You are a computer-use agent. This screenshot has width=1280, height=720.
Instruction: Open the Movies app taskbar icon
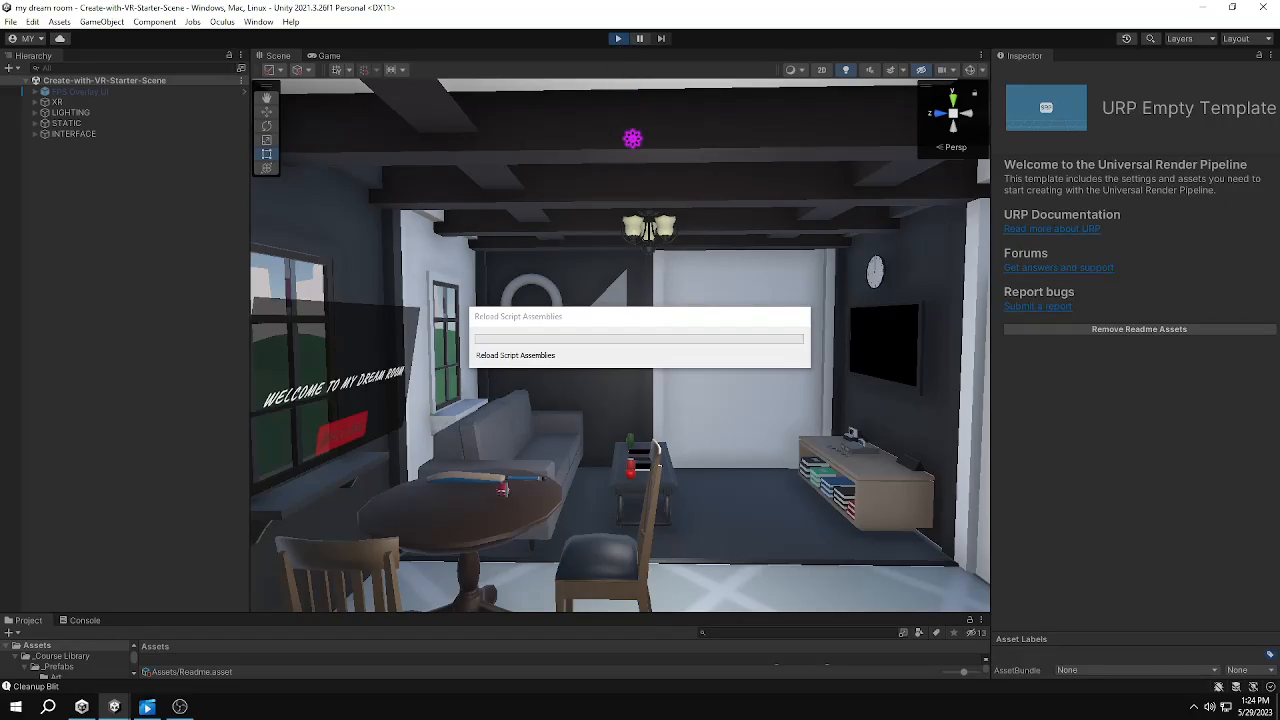[147, 707]
